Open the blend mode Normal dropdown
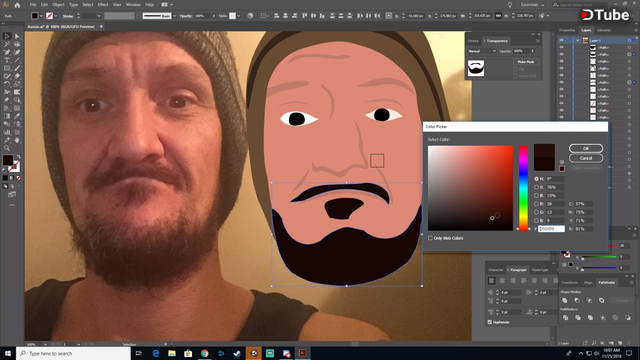Image resolution: width=640 pixels, height=360 pixels. coord(482,51)
